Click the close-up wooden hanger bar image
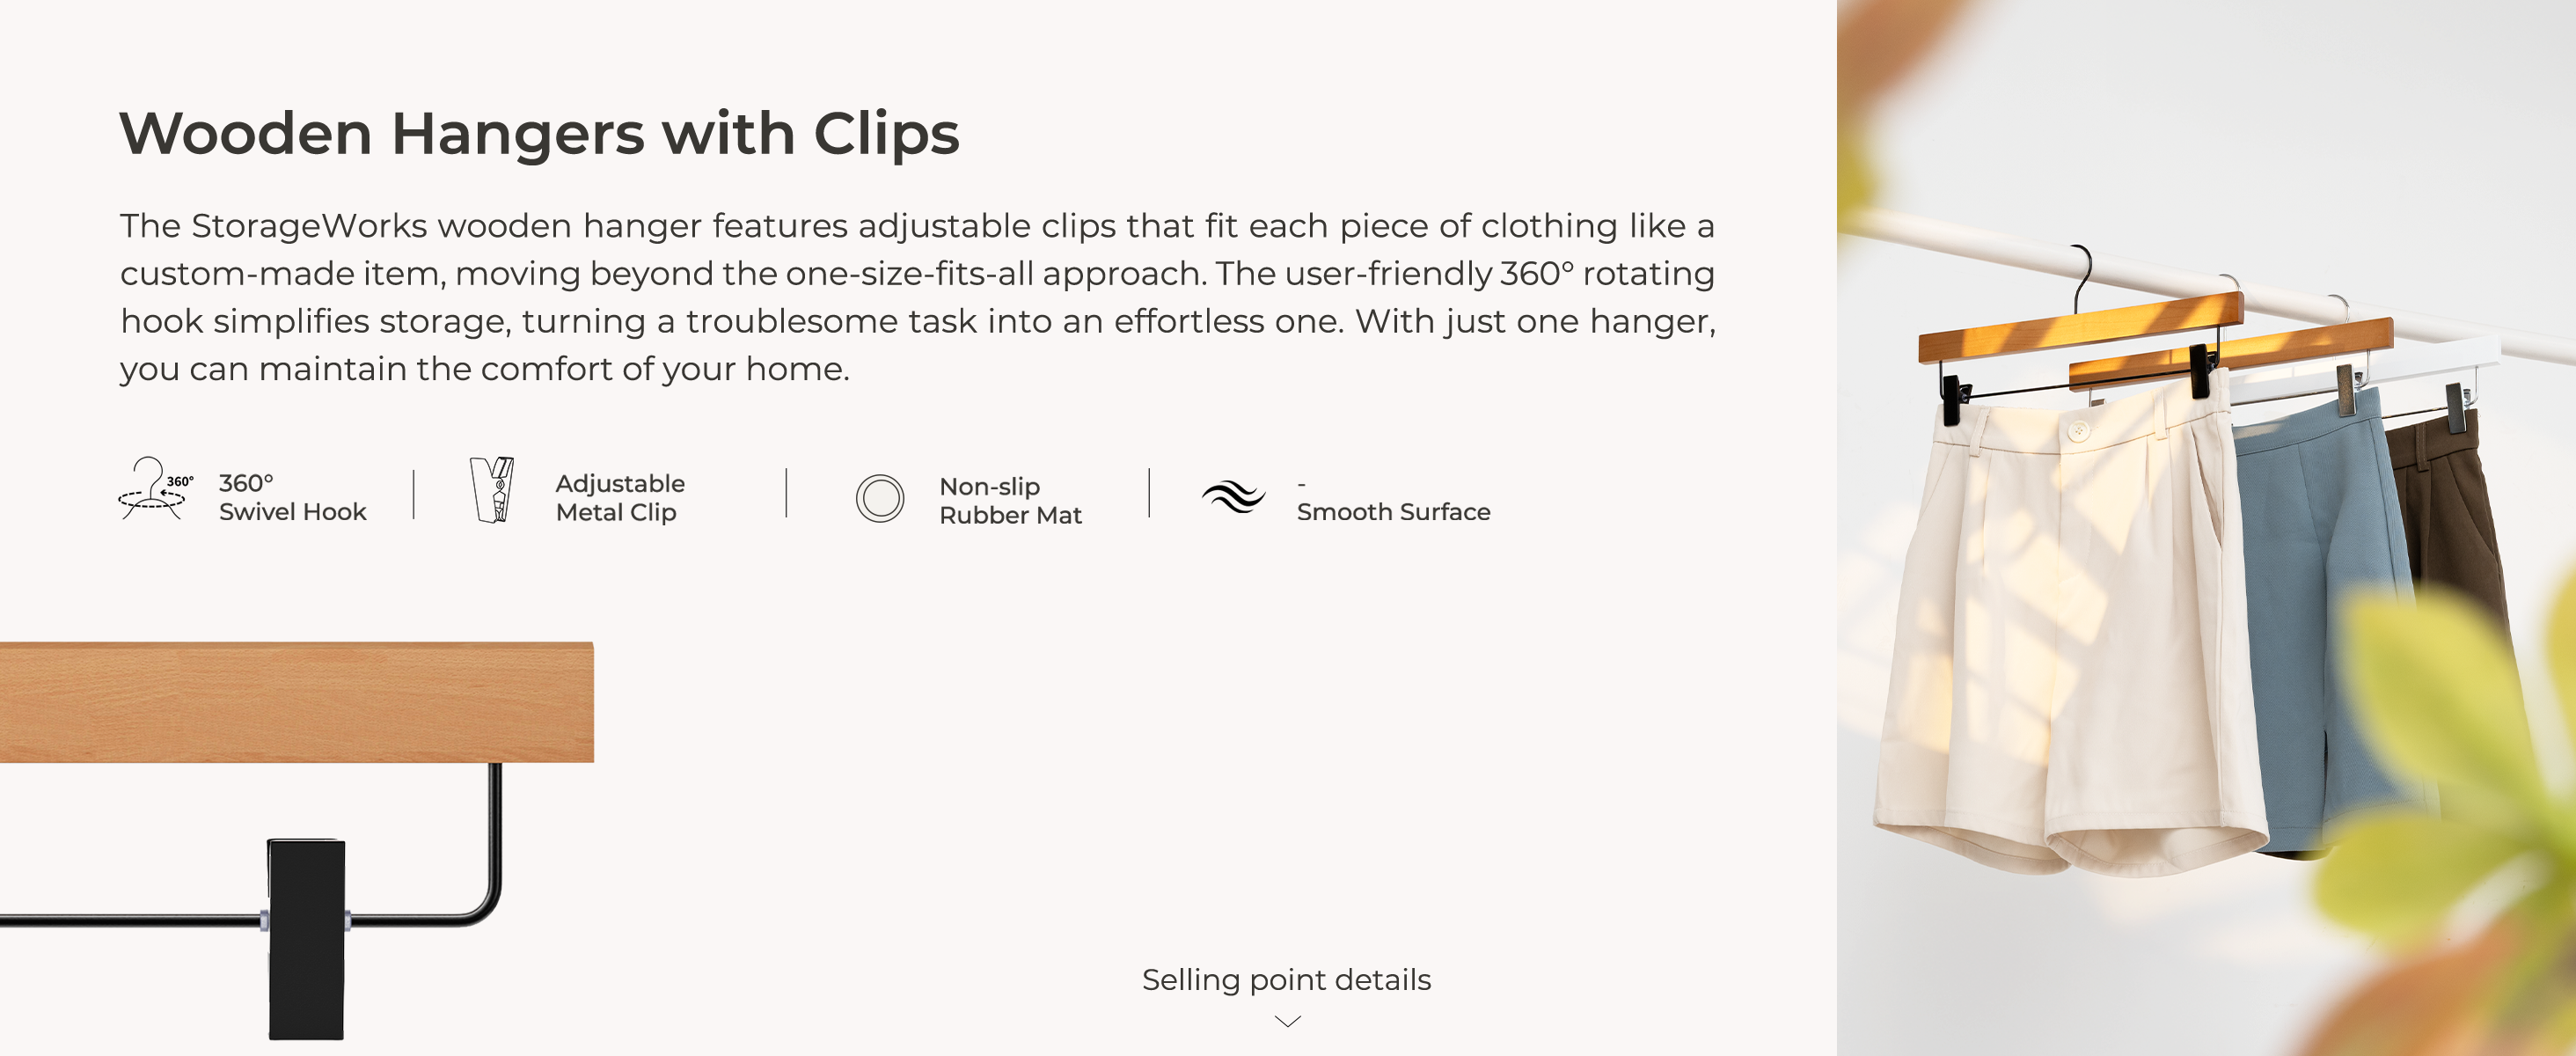2576x1056 pixels. click(x=296, y=702)
